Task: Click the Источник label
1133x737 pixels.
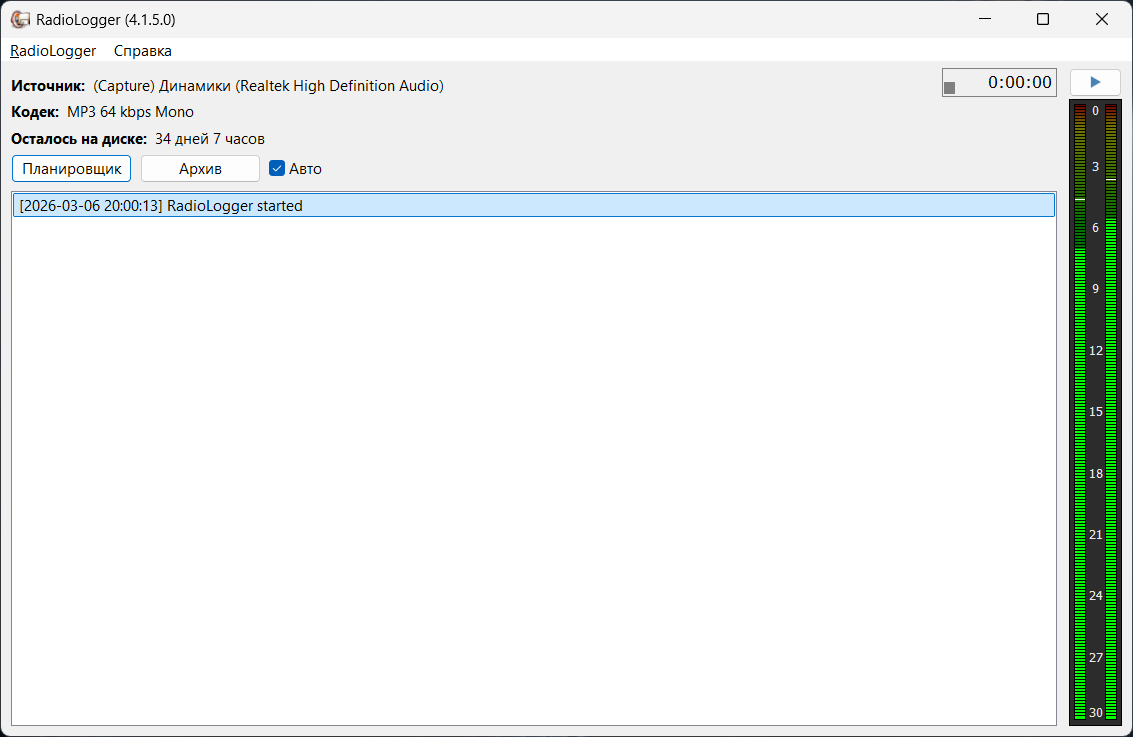Action: click(48, 85)
